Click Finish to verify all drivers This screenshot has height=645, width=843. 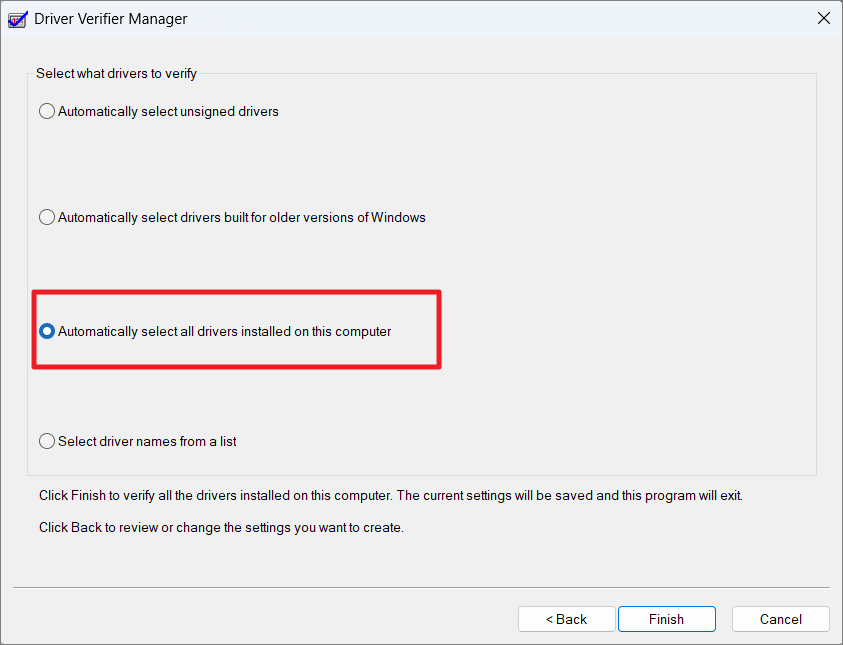667,619
